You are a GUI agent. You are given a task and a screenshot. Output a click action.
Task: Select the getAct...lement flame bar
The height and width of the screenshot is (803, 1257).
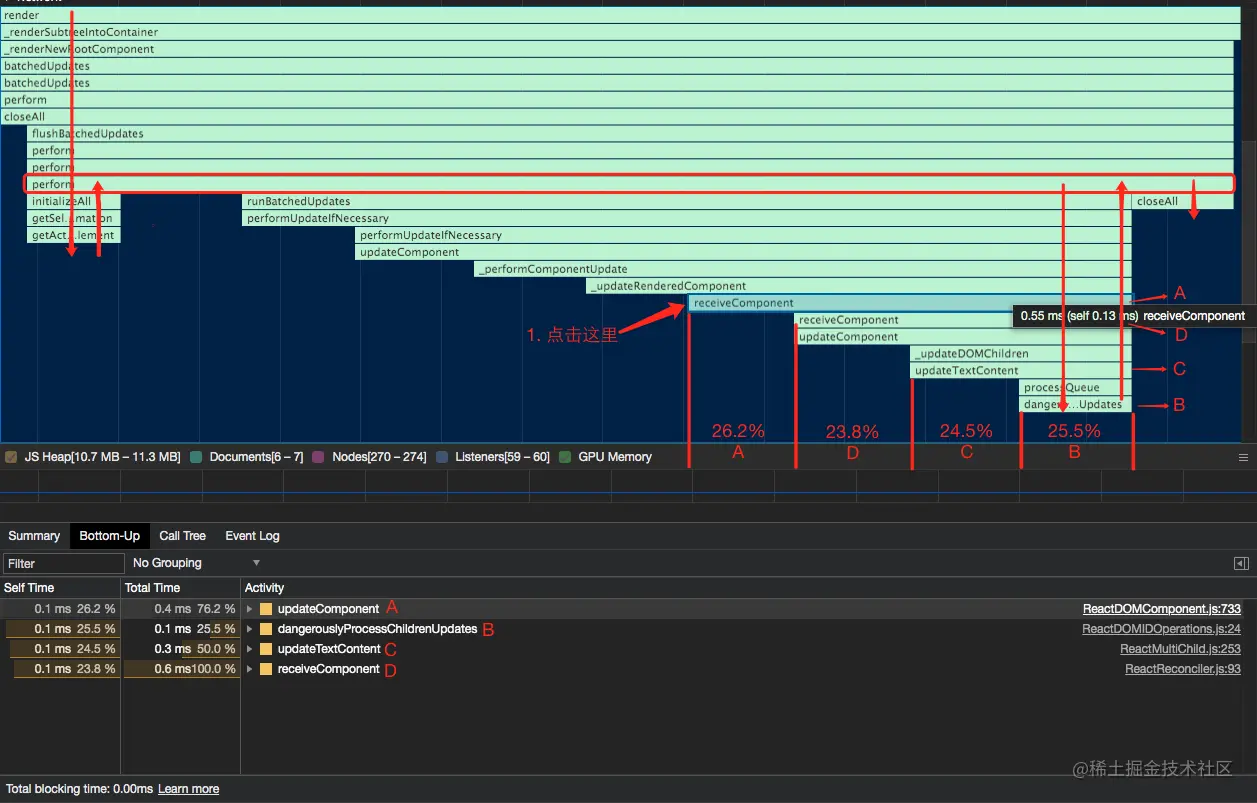tap(73, 235)
